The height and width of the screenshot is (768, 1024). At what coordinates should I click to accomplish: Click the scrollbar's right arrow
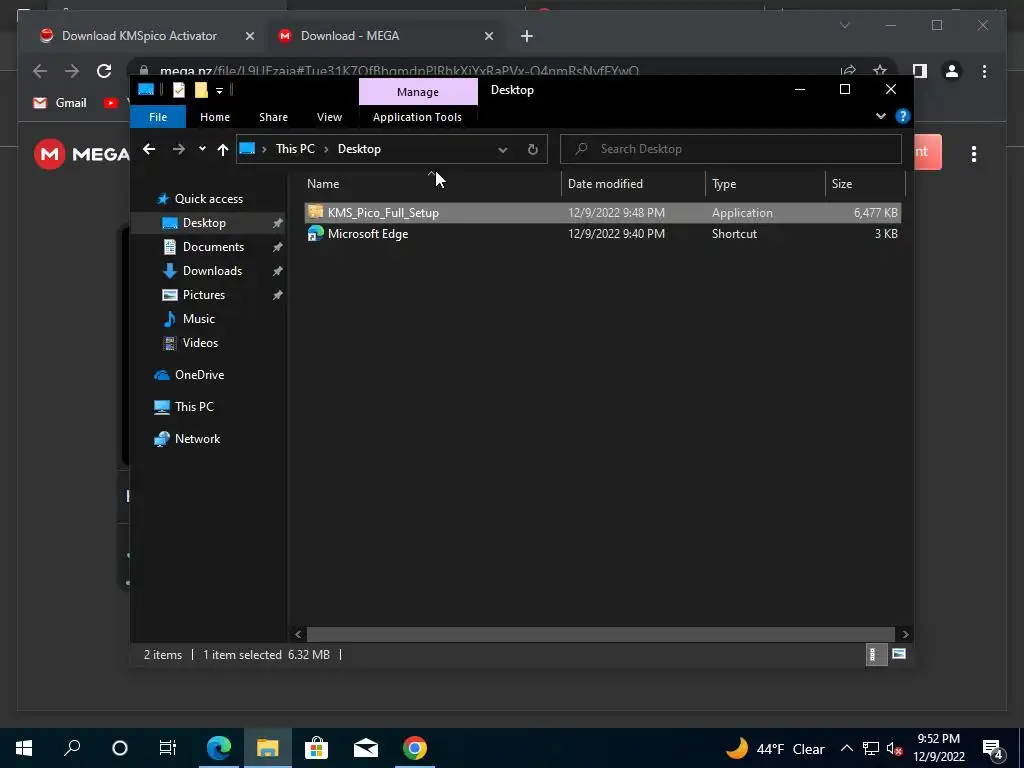pyautogui.click(x=905, y=634)
